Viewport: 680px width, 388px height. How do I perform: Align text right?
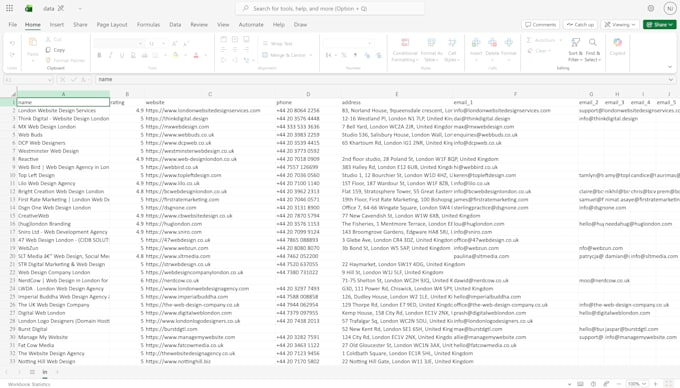tap(246, 49)
